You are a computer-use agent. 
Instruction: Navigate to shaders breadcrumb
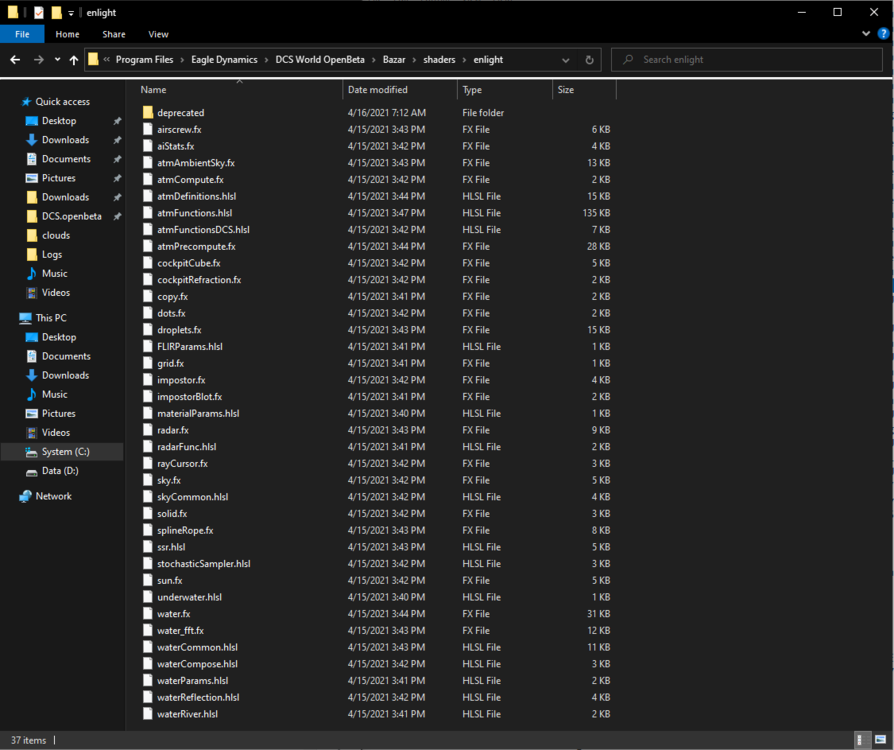pos(439,59)
